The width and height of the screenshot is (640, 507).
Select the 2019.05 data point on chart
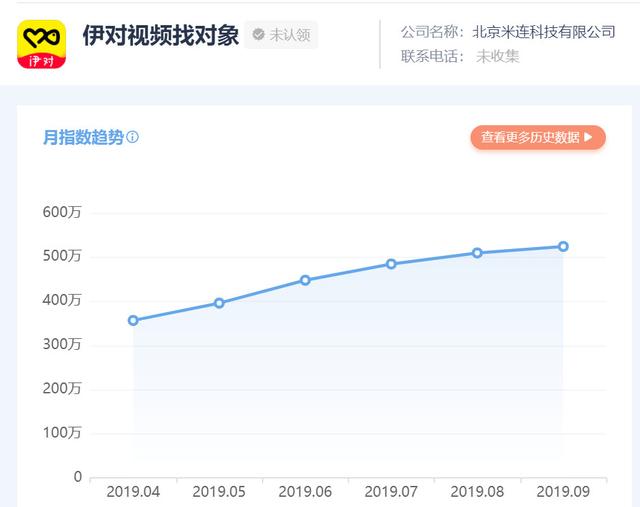pyautogui.click(x=219, y=303)
